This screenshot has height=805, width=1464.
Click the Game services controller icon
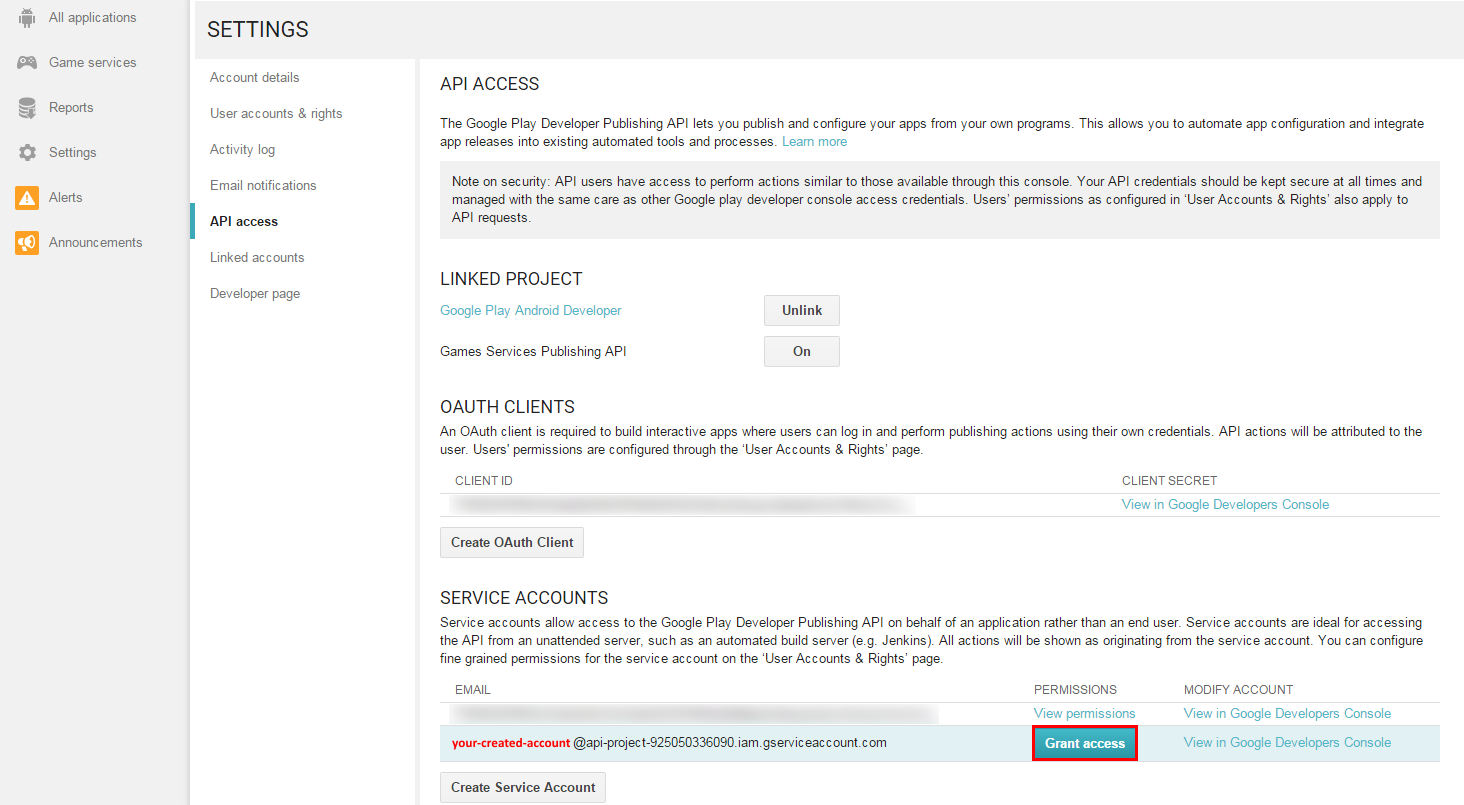(x=27, y=62)
